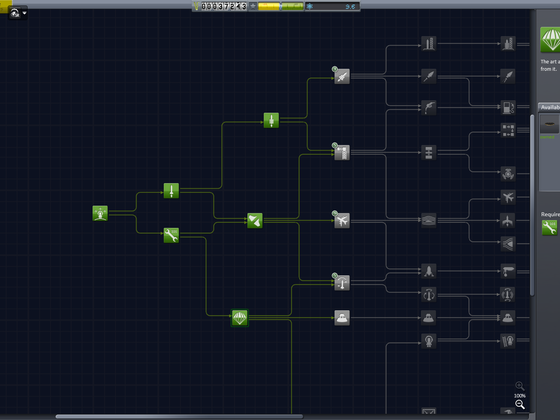Viewport: 560px width, 420px height.
Task: Select the High Altitude Flight node
Action: coord(508,244)
